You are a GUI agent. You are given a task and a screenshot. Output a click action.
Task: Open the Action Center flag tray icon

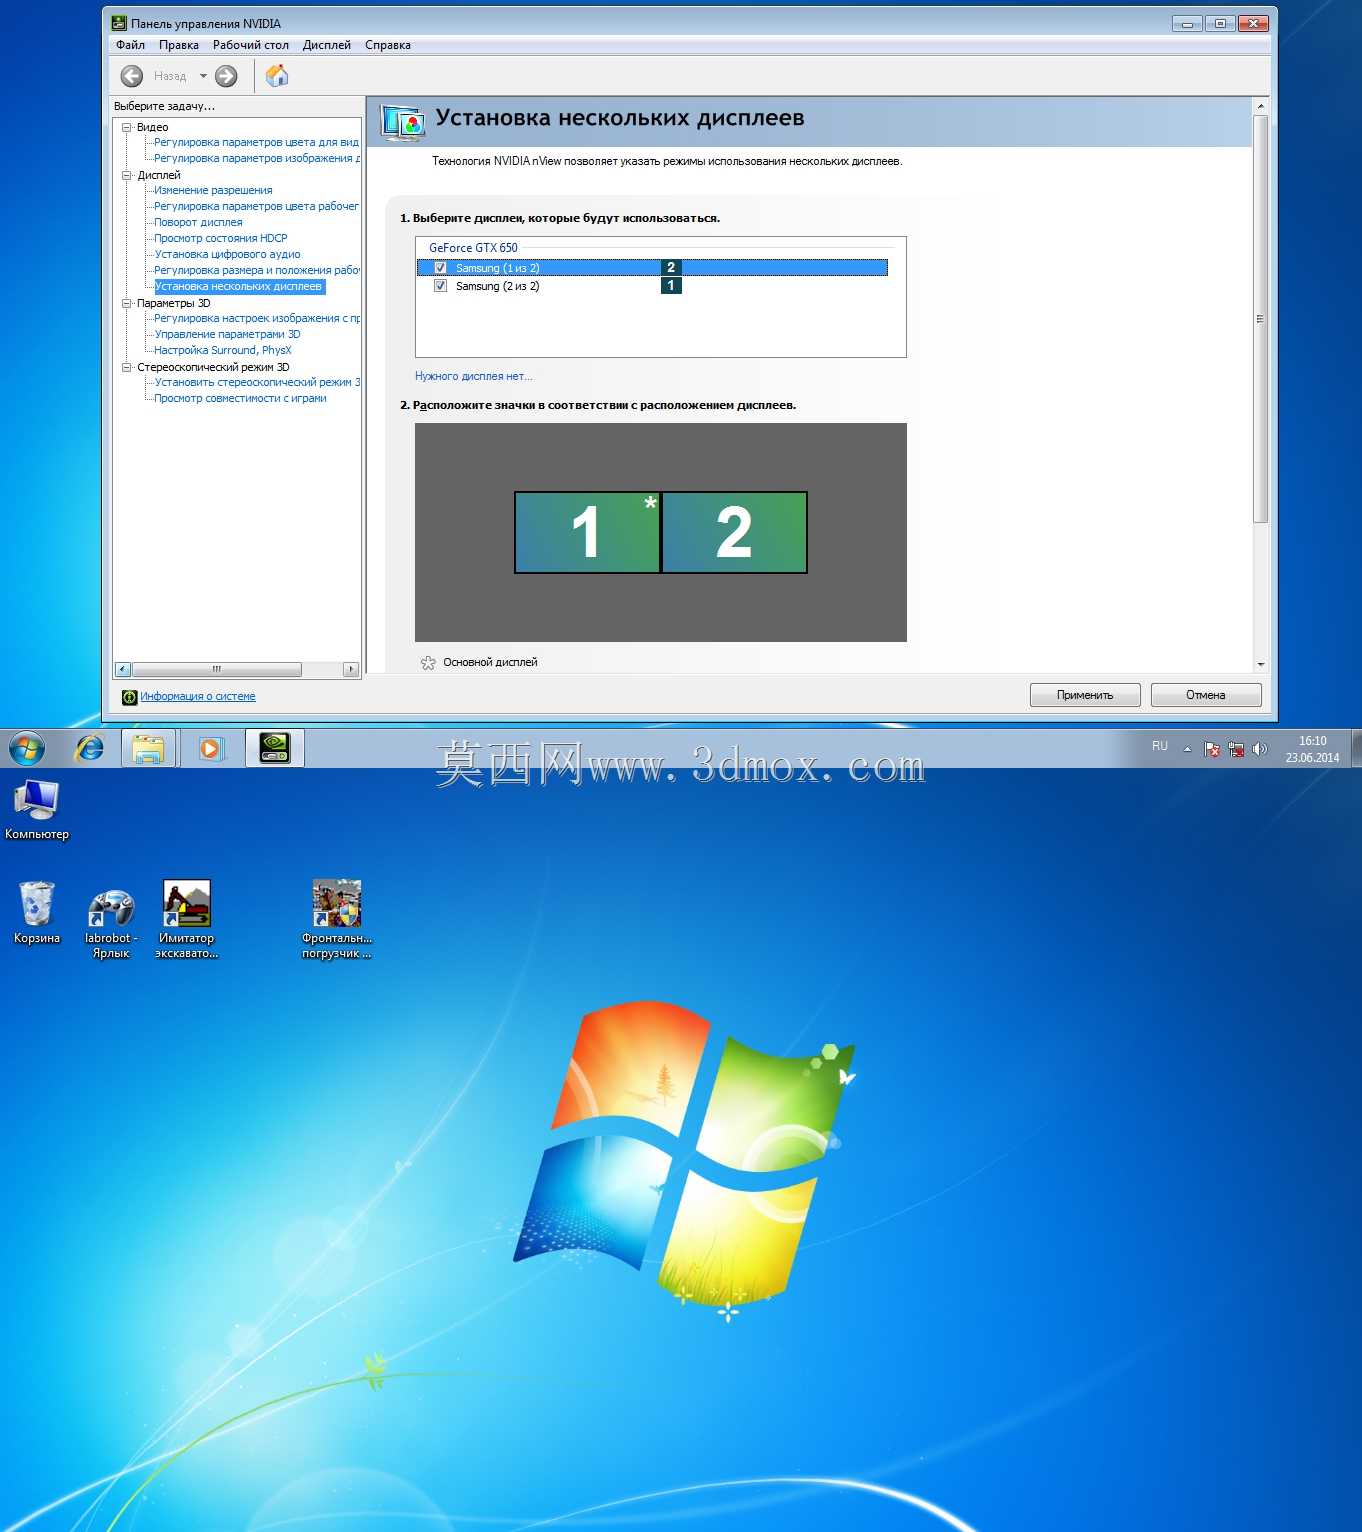(1212, 749)
